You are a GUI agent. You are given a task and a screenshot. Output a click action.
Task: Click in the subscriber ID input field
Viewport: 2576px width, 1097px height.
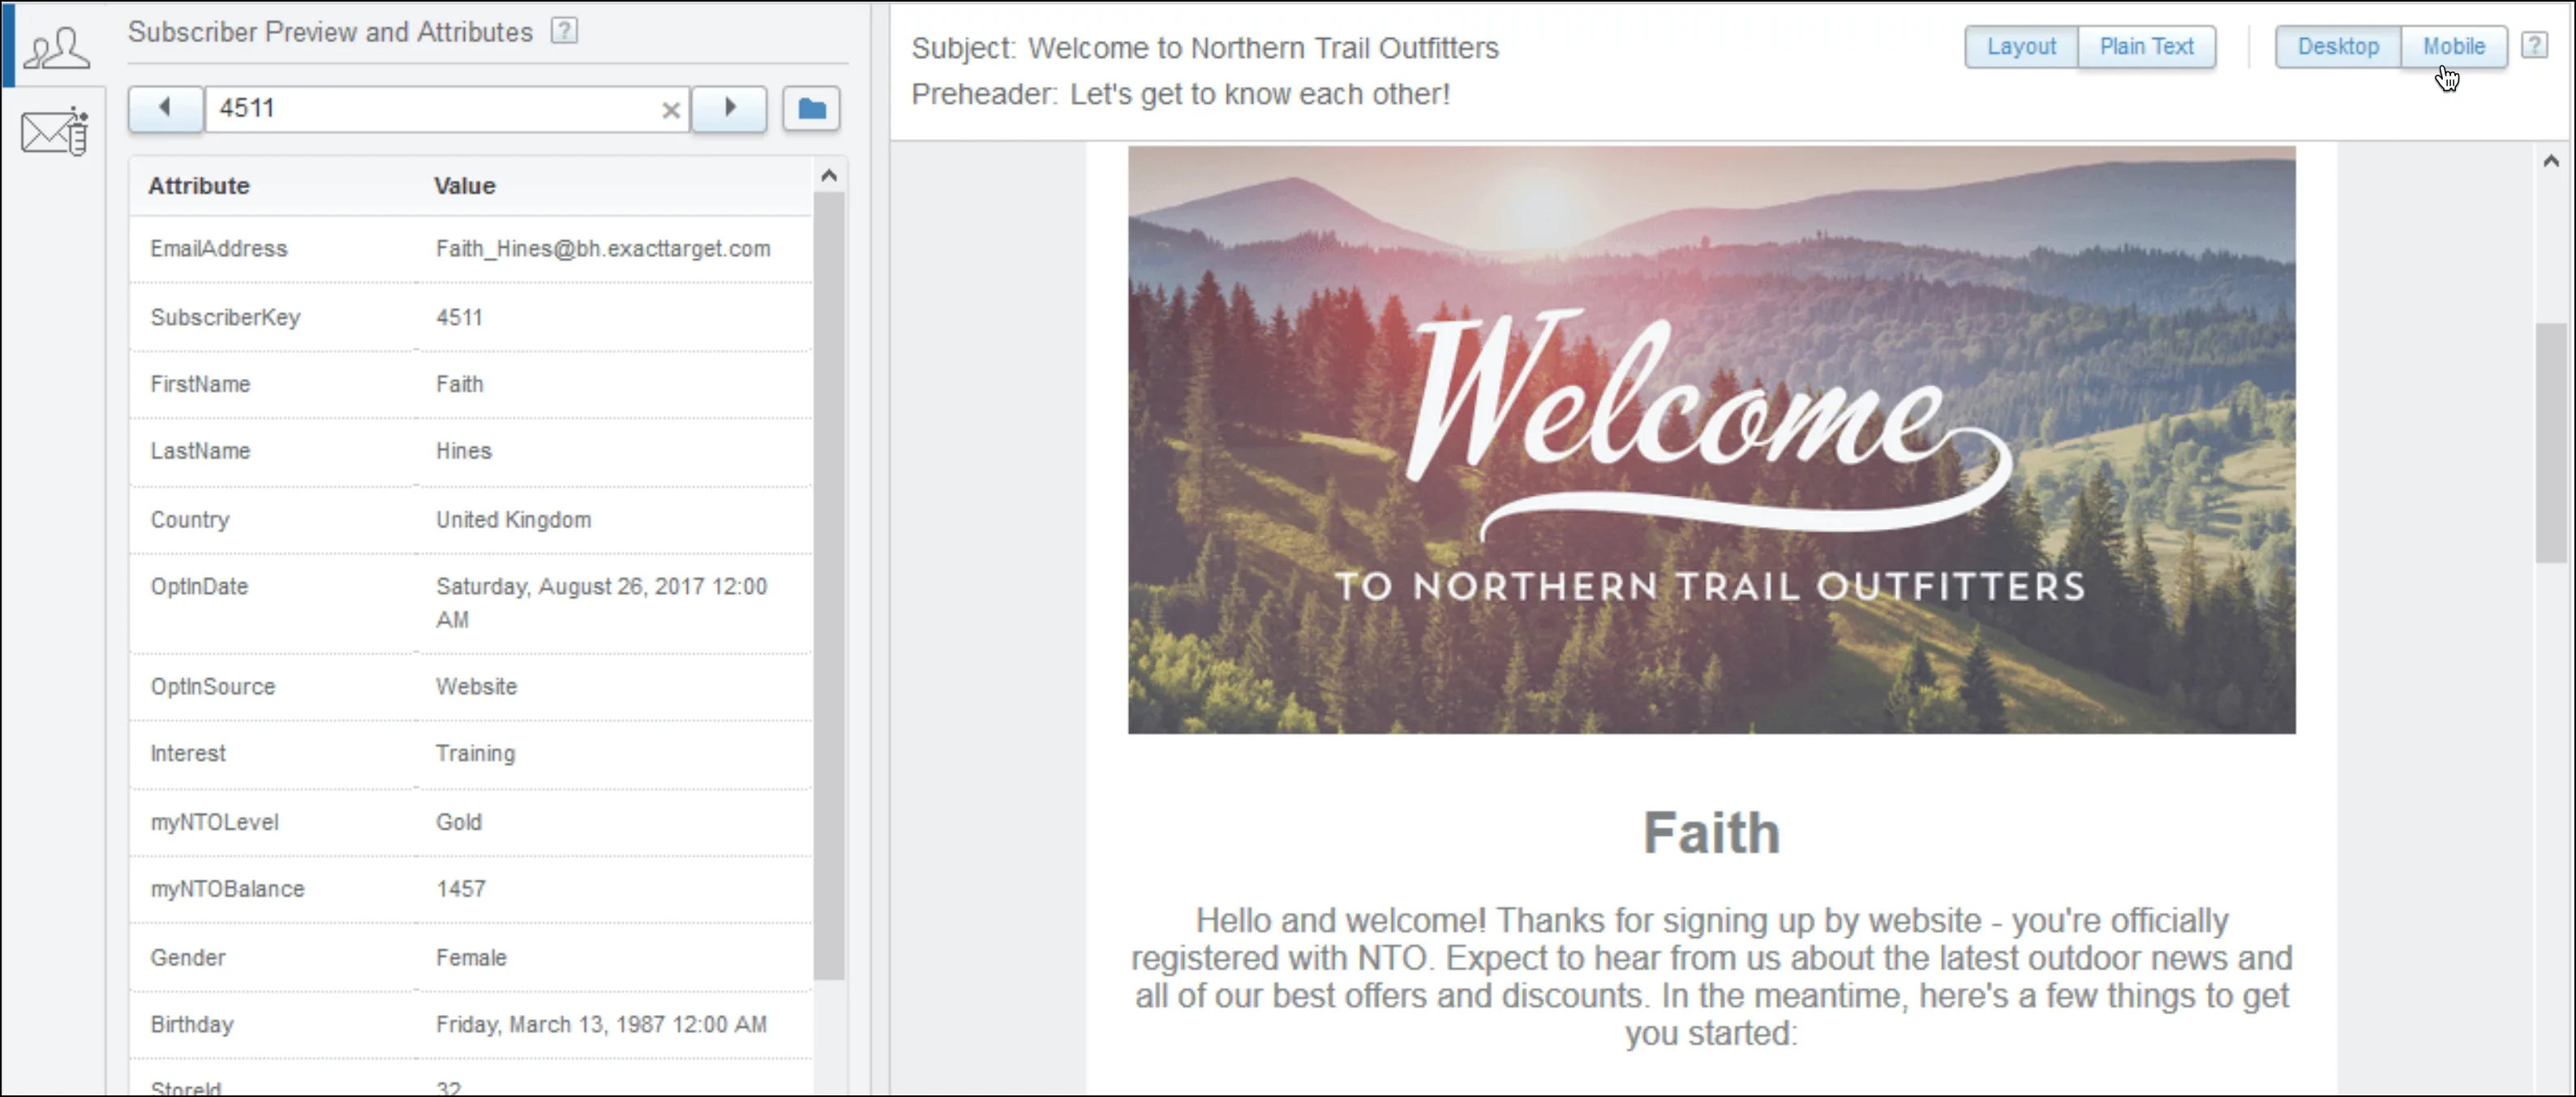444,107
